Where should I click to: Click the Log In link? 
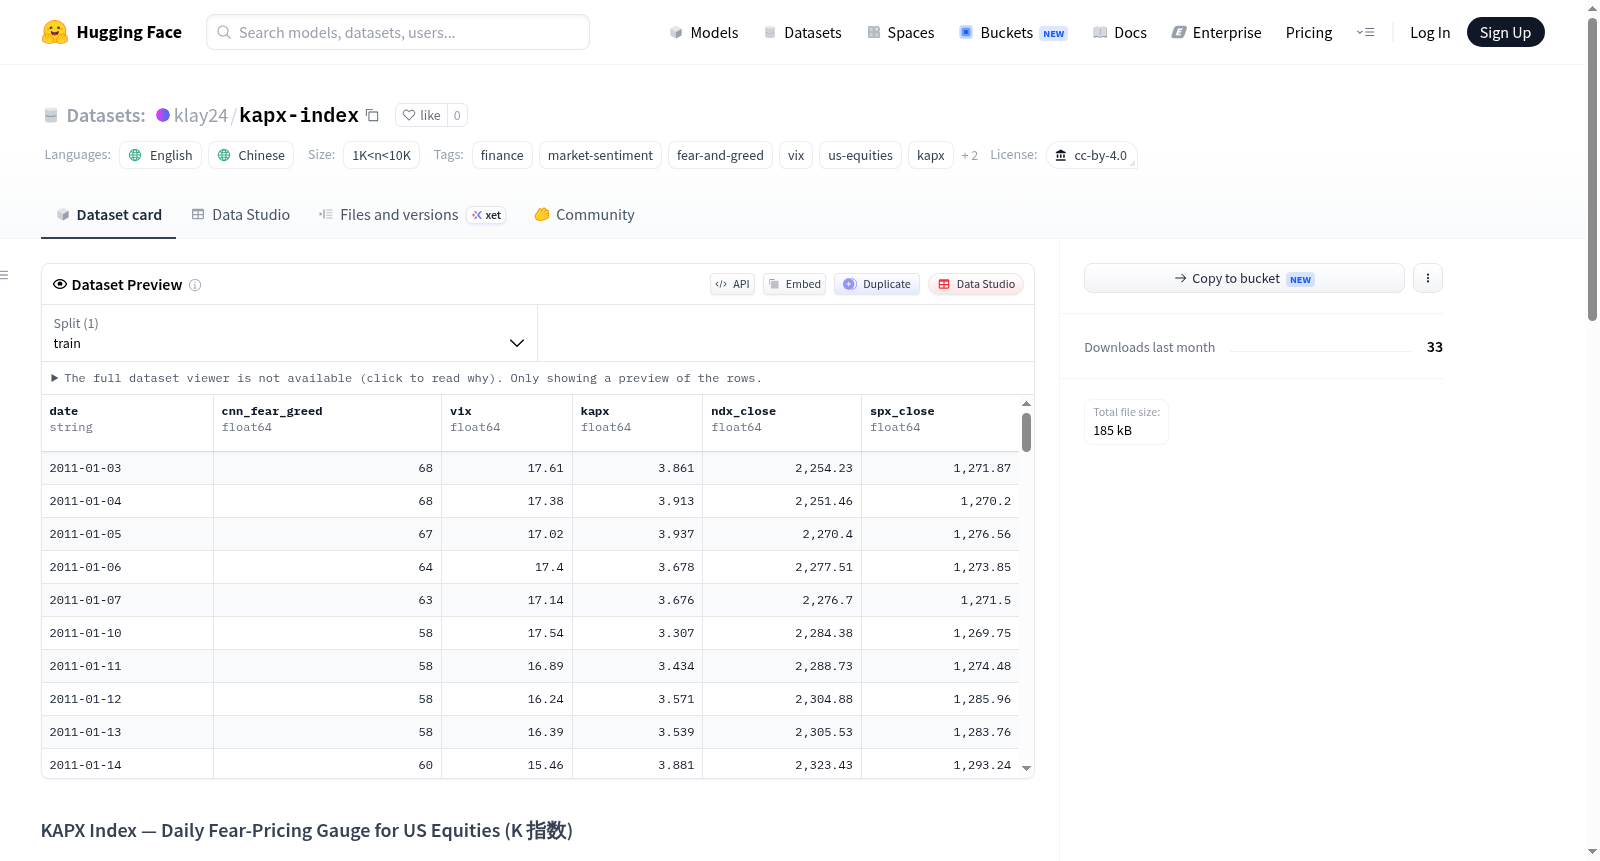[x=1430, y=32]
